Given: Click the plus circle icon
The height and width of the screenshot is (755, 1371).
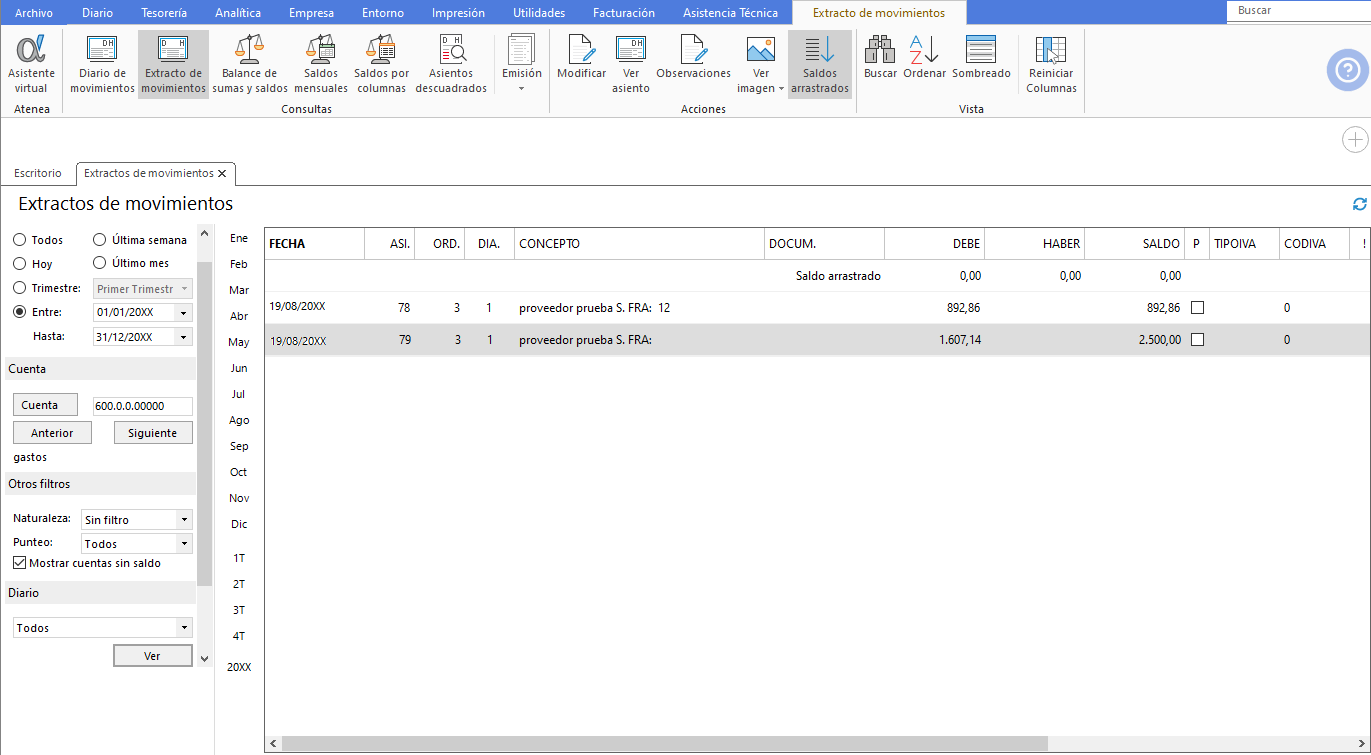Looking at the screenshot, I should [x=1354, y=140].
